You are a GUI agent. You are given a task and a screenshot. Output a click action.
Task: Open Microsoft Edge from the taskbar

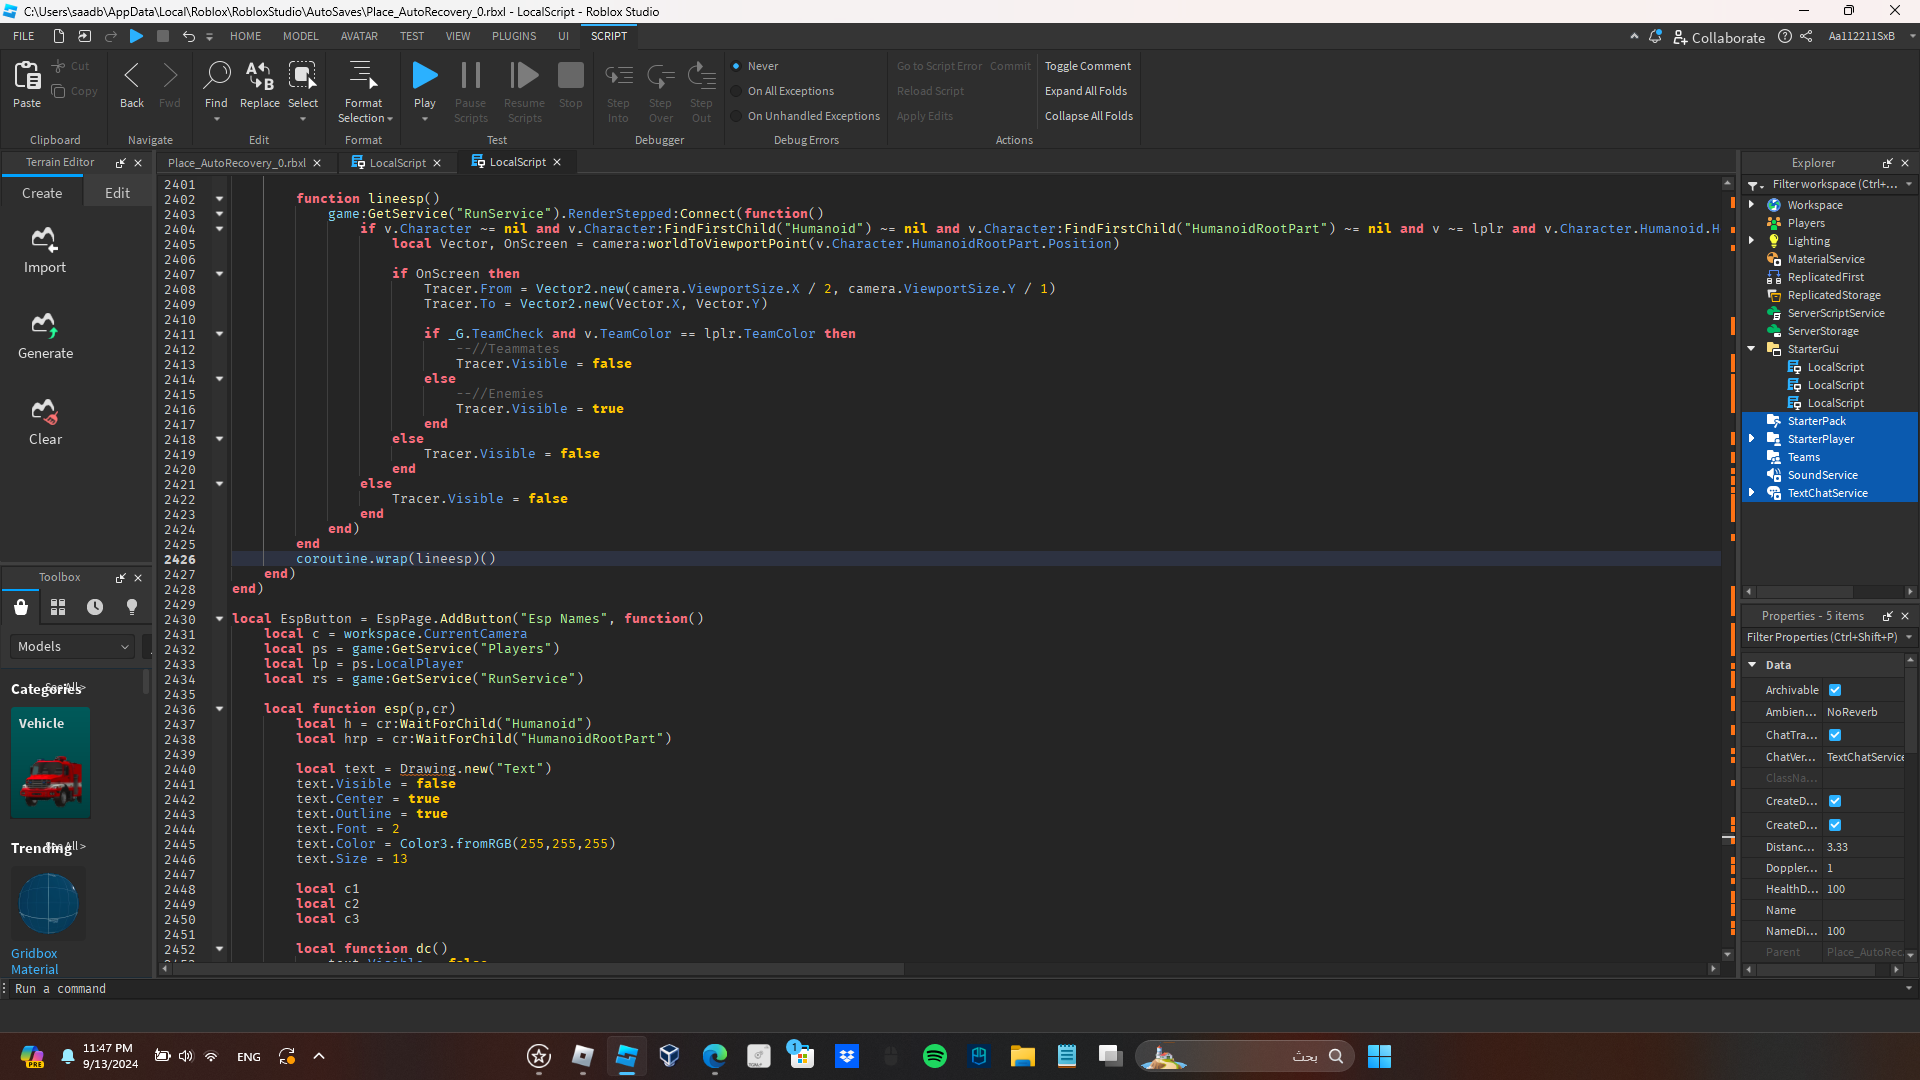(715, 1056)
